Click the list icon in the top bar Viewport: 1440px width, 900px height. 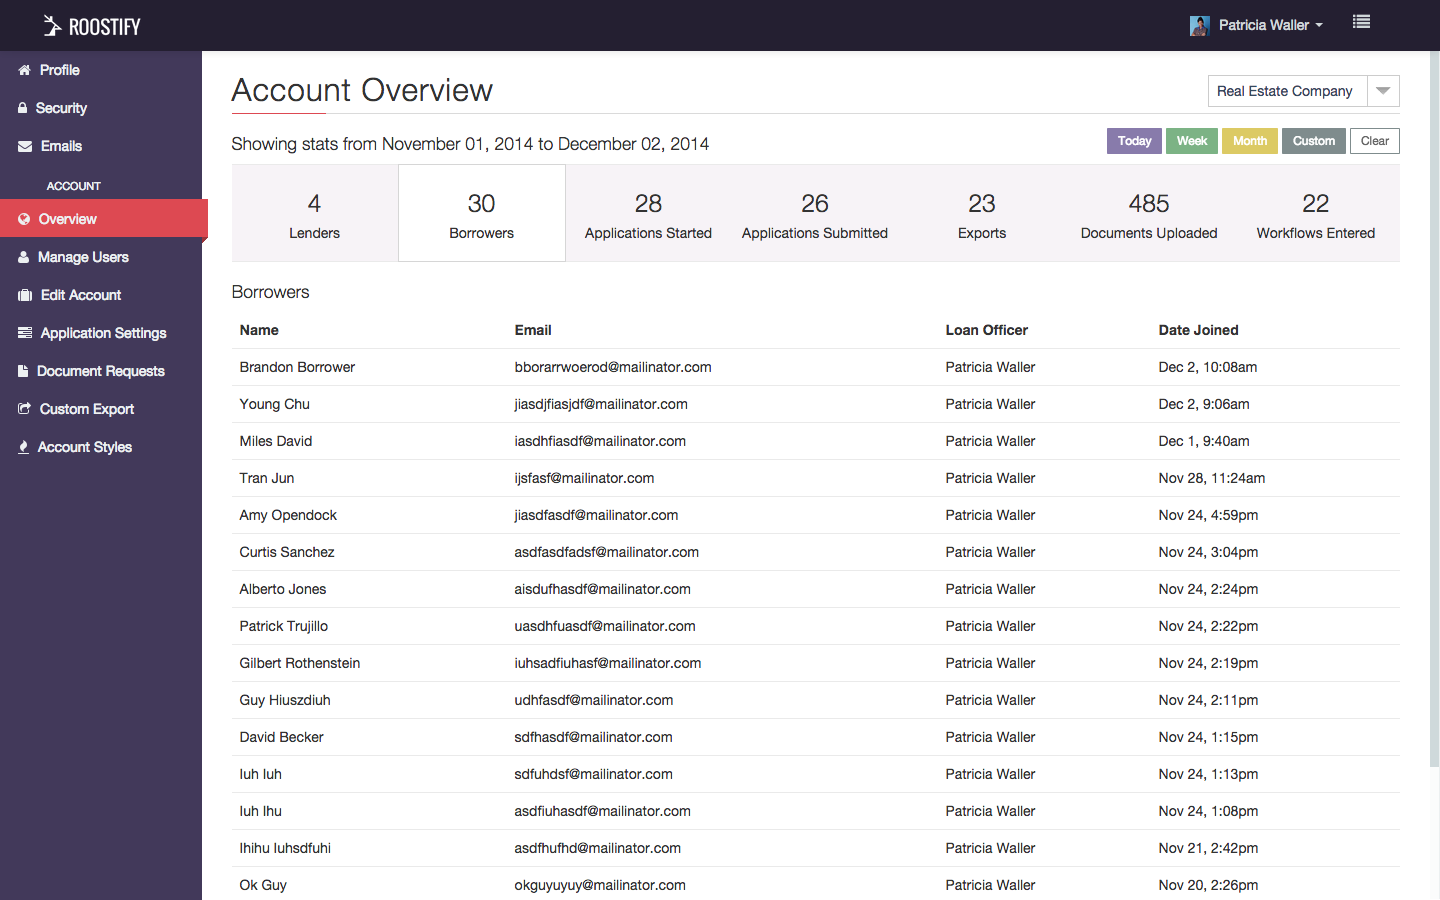pos(1361,21)
